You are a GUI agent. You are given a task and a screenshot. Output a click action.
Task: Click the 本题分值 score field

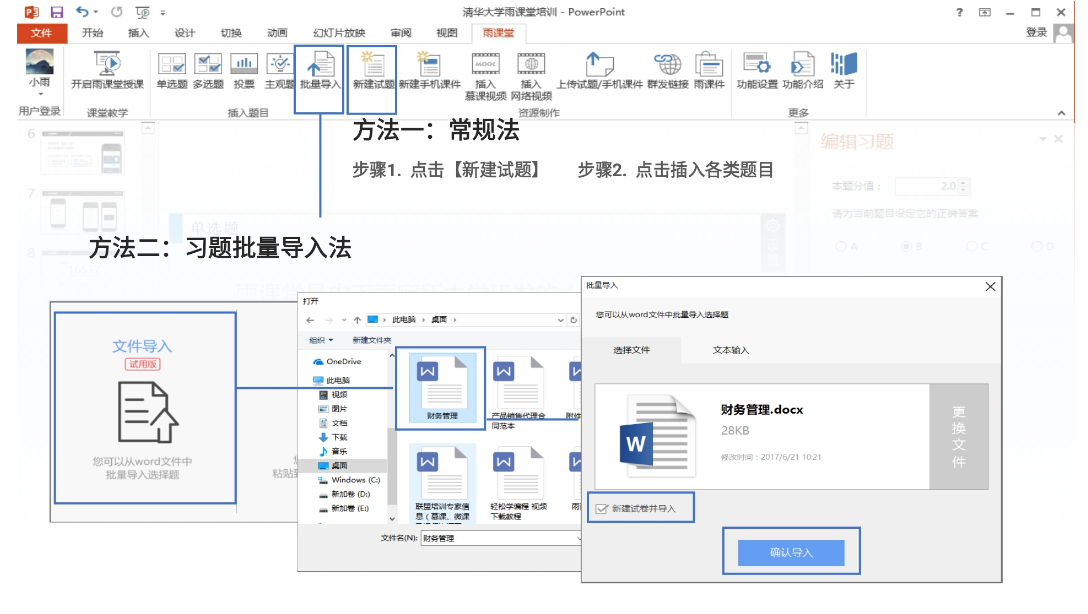[x=928, y=186]
